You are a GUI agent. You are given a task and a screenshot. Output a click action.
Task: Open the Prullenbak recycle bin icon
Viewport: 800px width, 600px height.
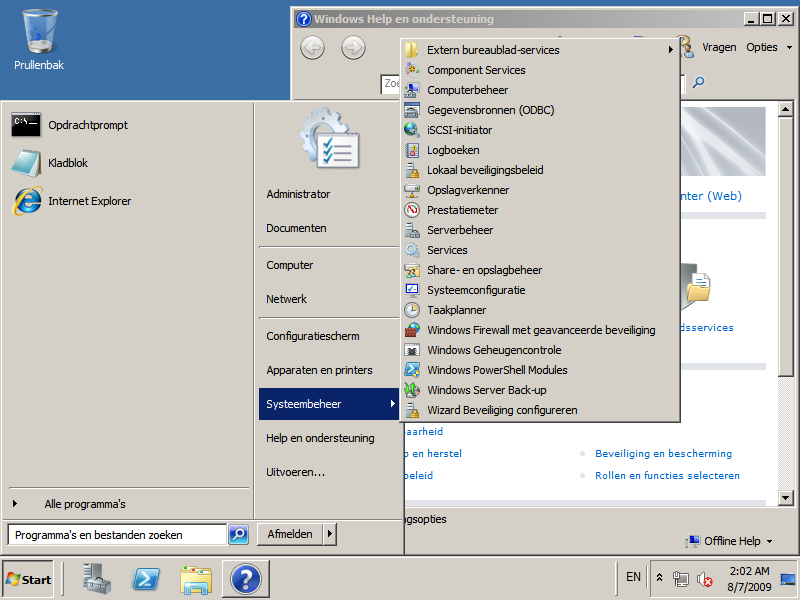(39, 32)
